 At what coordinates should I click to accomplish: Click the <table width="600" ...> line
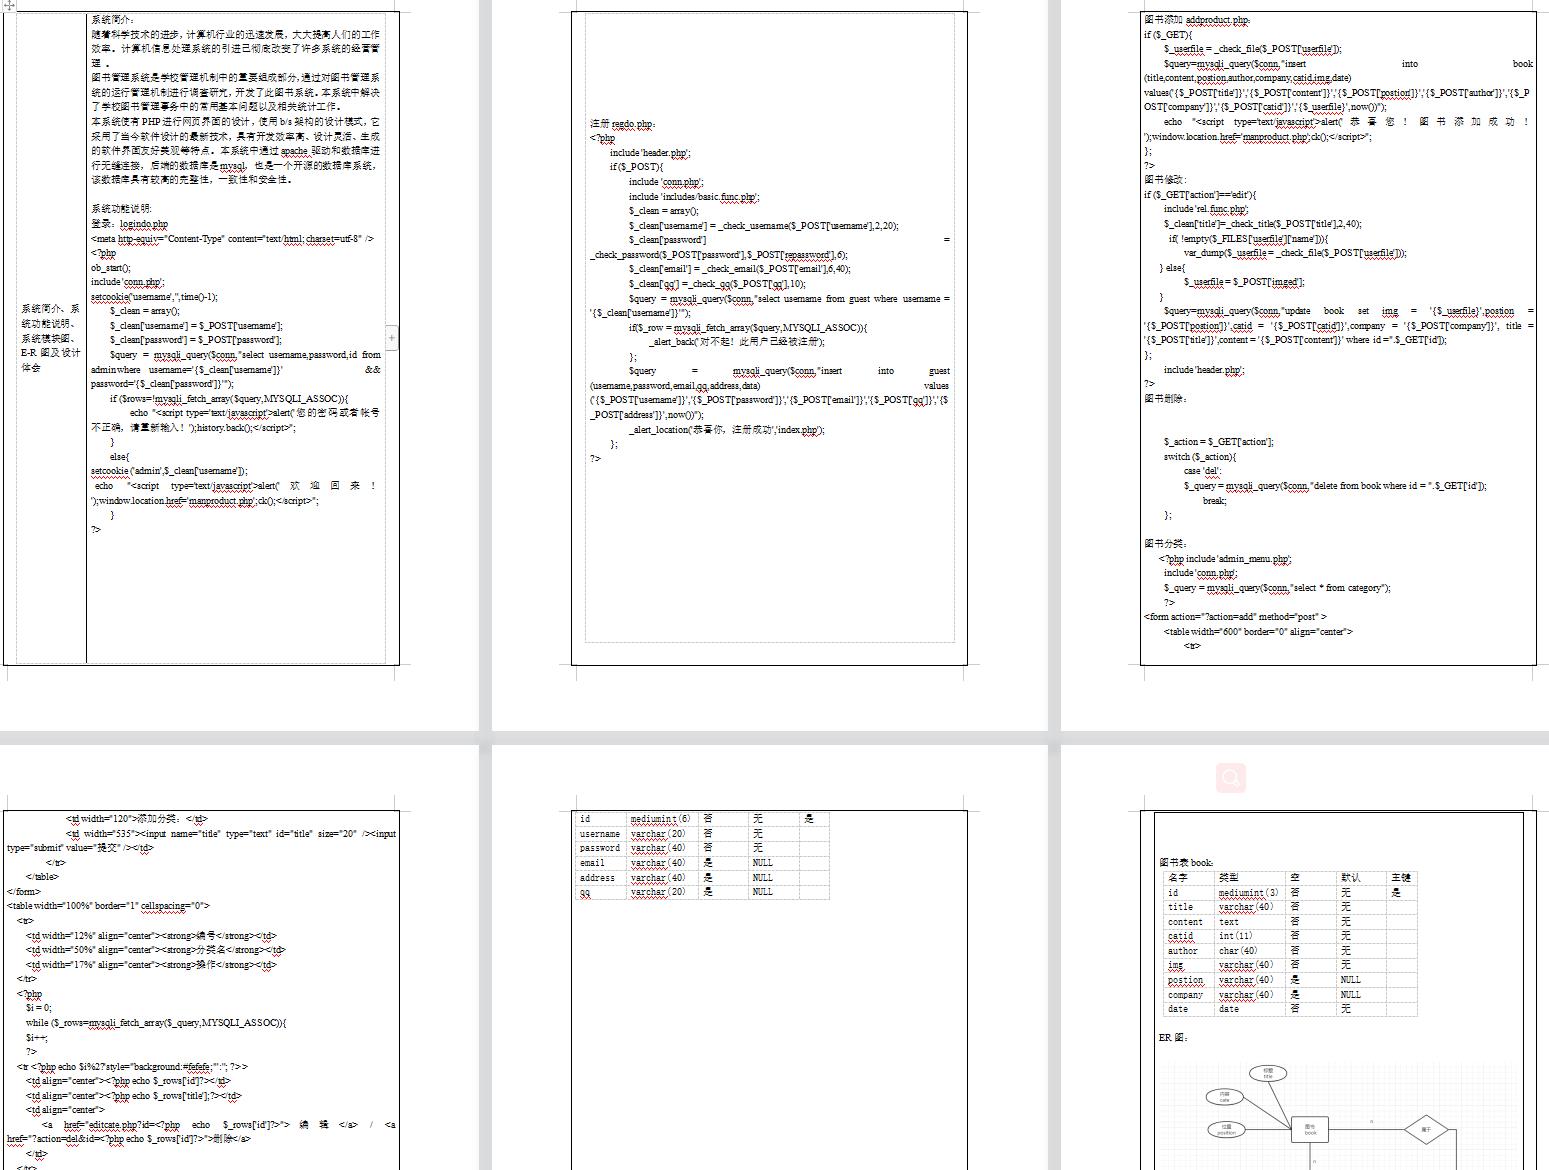tap(1258, 632)
